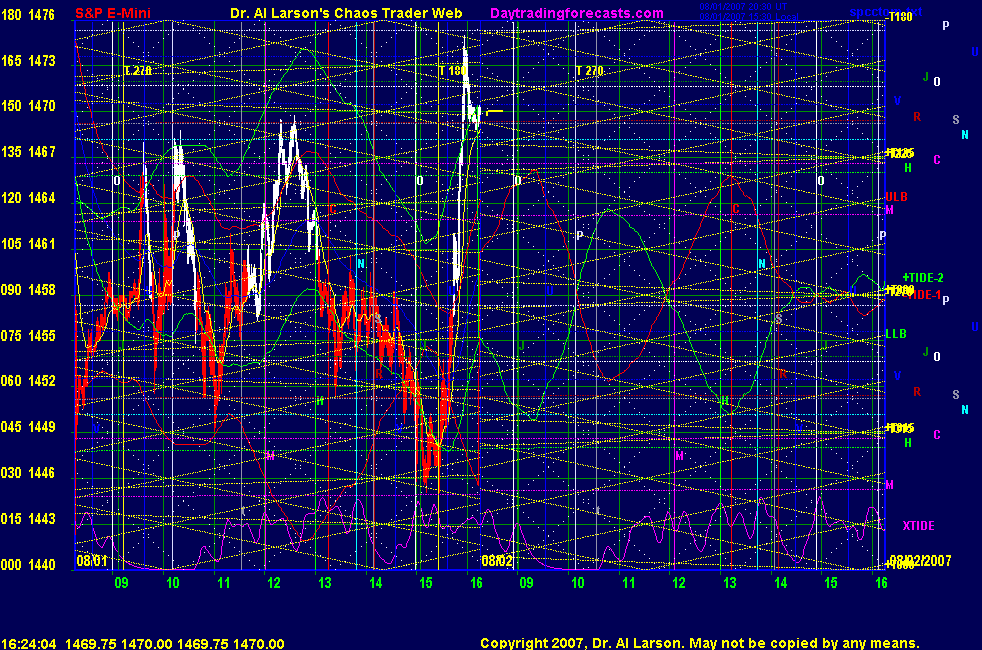
Task: Click the 1469.75 1470.00 1469.75 1470.00 quote readout
Action: point(175,644)
